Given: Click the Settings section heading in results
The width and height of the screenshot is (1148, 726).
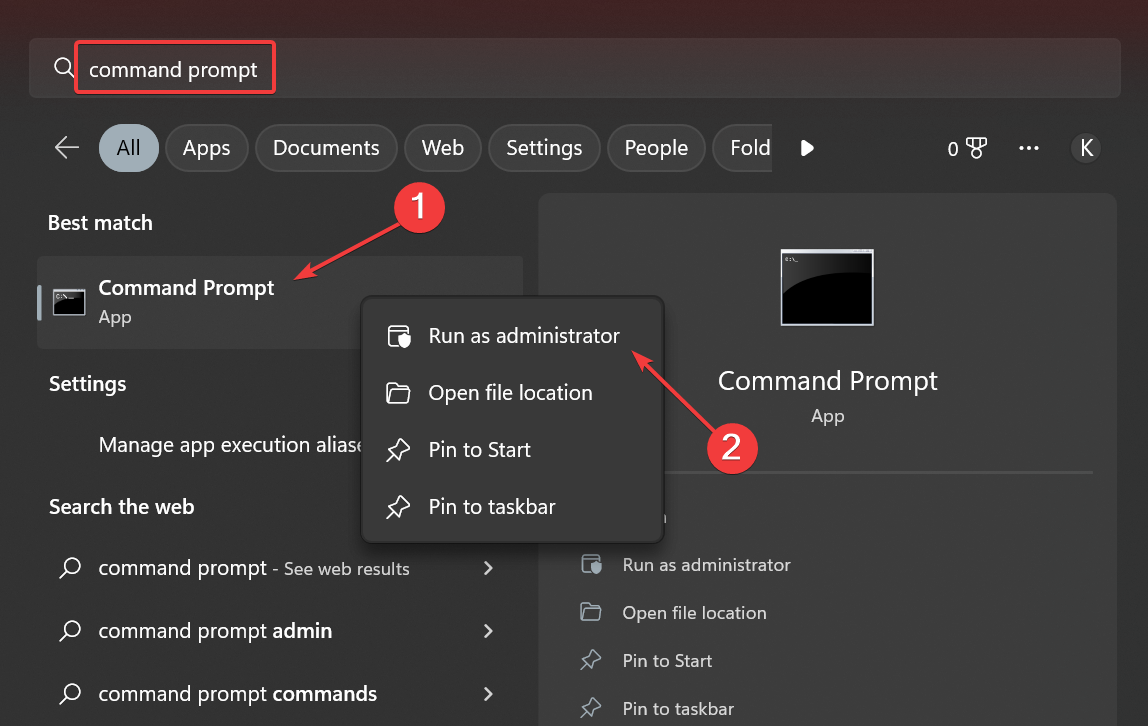Looking at the screenshot, I should tap(87, 384).
